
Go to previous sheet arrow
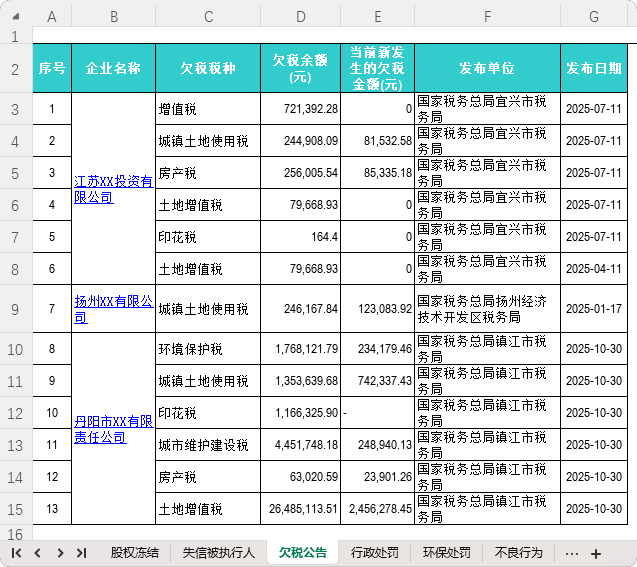[x=38, y=553]
